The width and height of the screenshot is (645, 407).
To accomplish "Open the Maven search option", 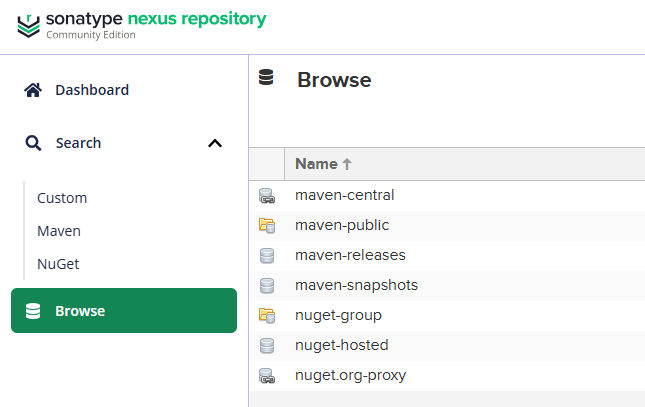I will (59, 231).
